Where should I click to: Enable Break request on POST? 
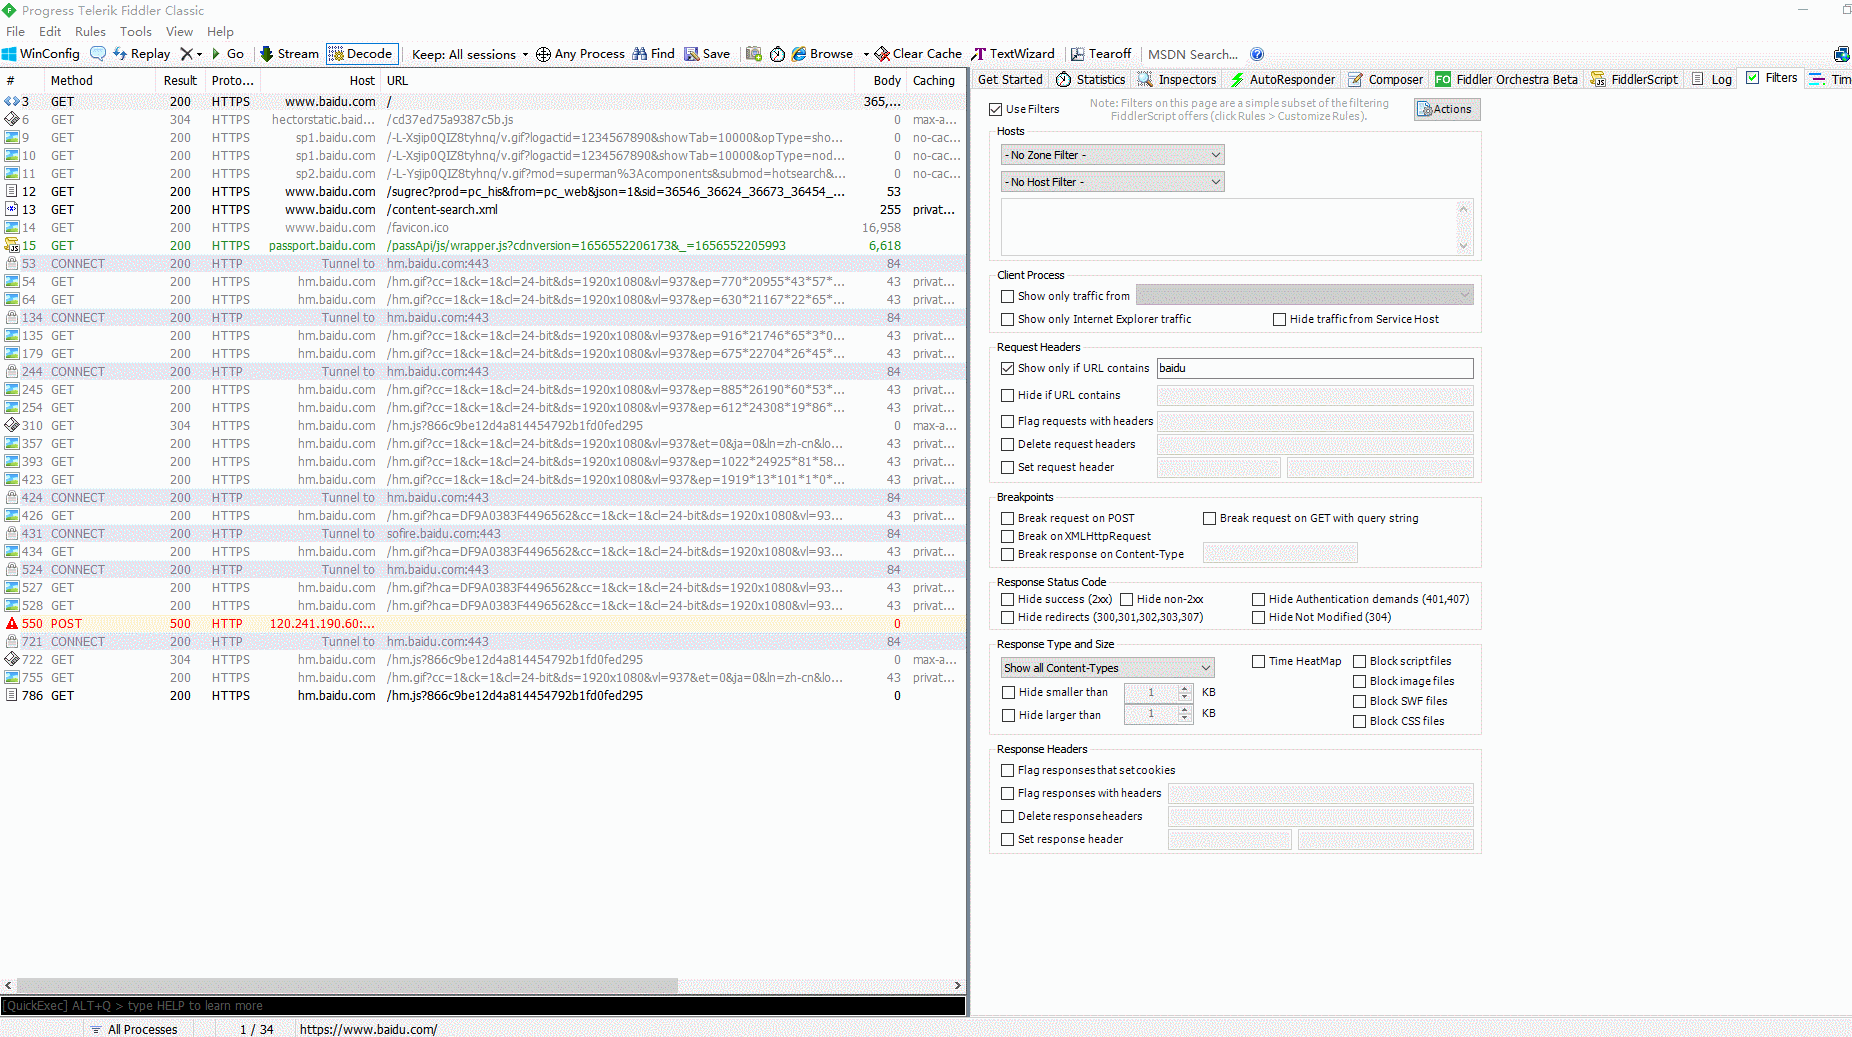[1008, 519]
